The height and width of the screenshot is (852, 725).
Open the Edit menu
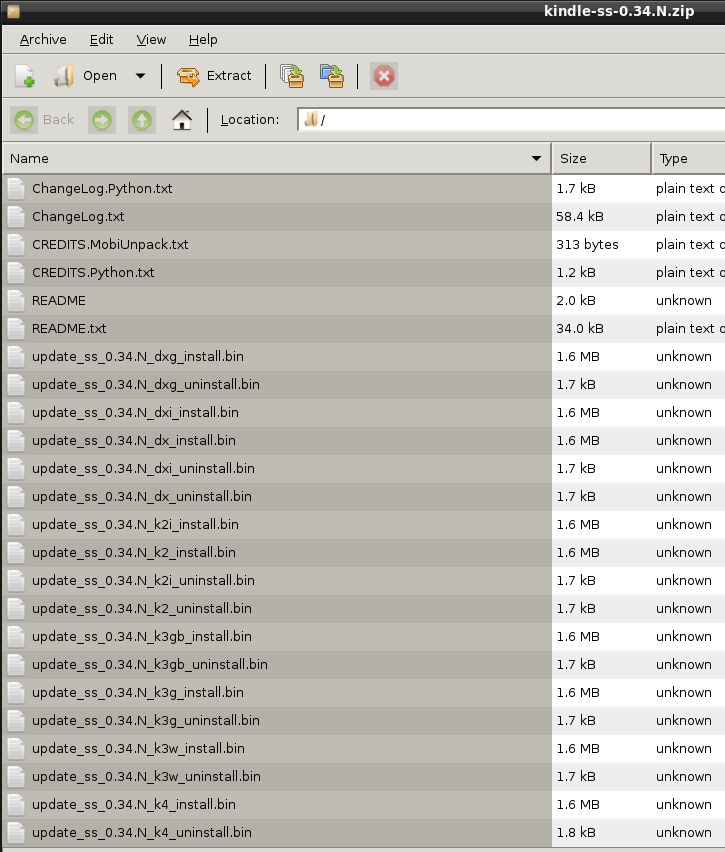point(101,40)
